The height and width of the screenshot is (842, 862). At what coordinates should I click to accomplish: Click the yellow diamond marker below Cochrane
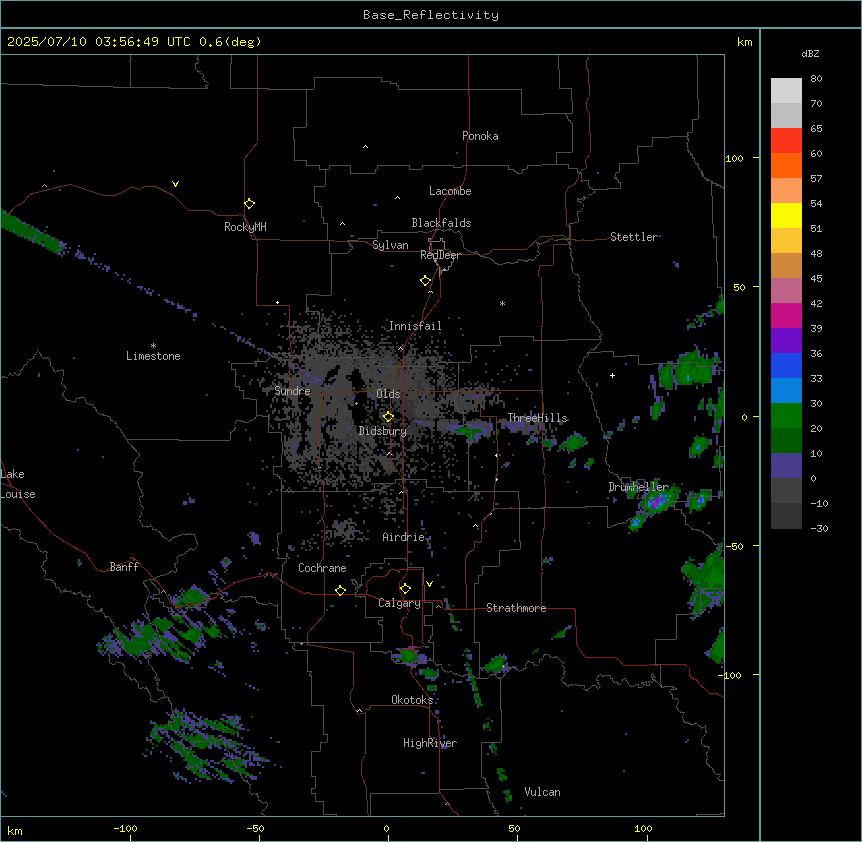click(x=340, y=590)
